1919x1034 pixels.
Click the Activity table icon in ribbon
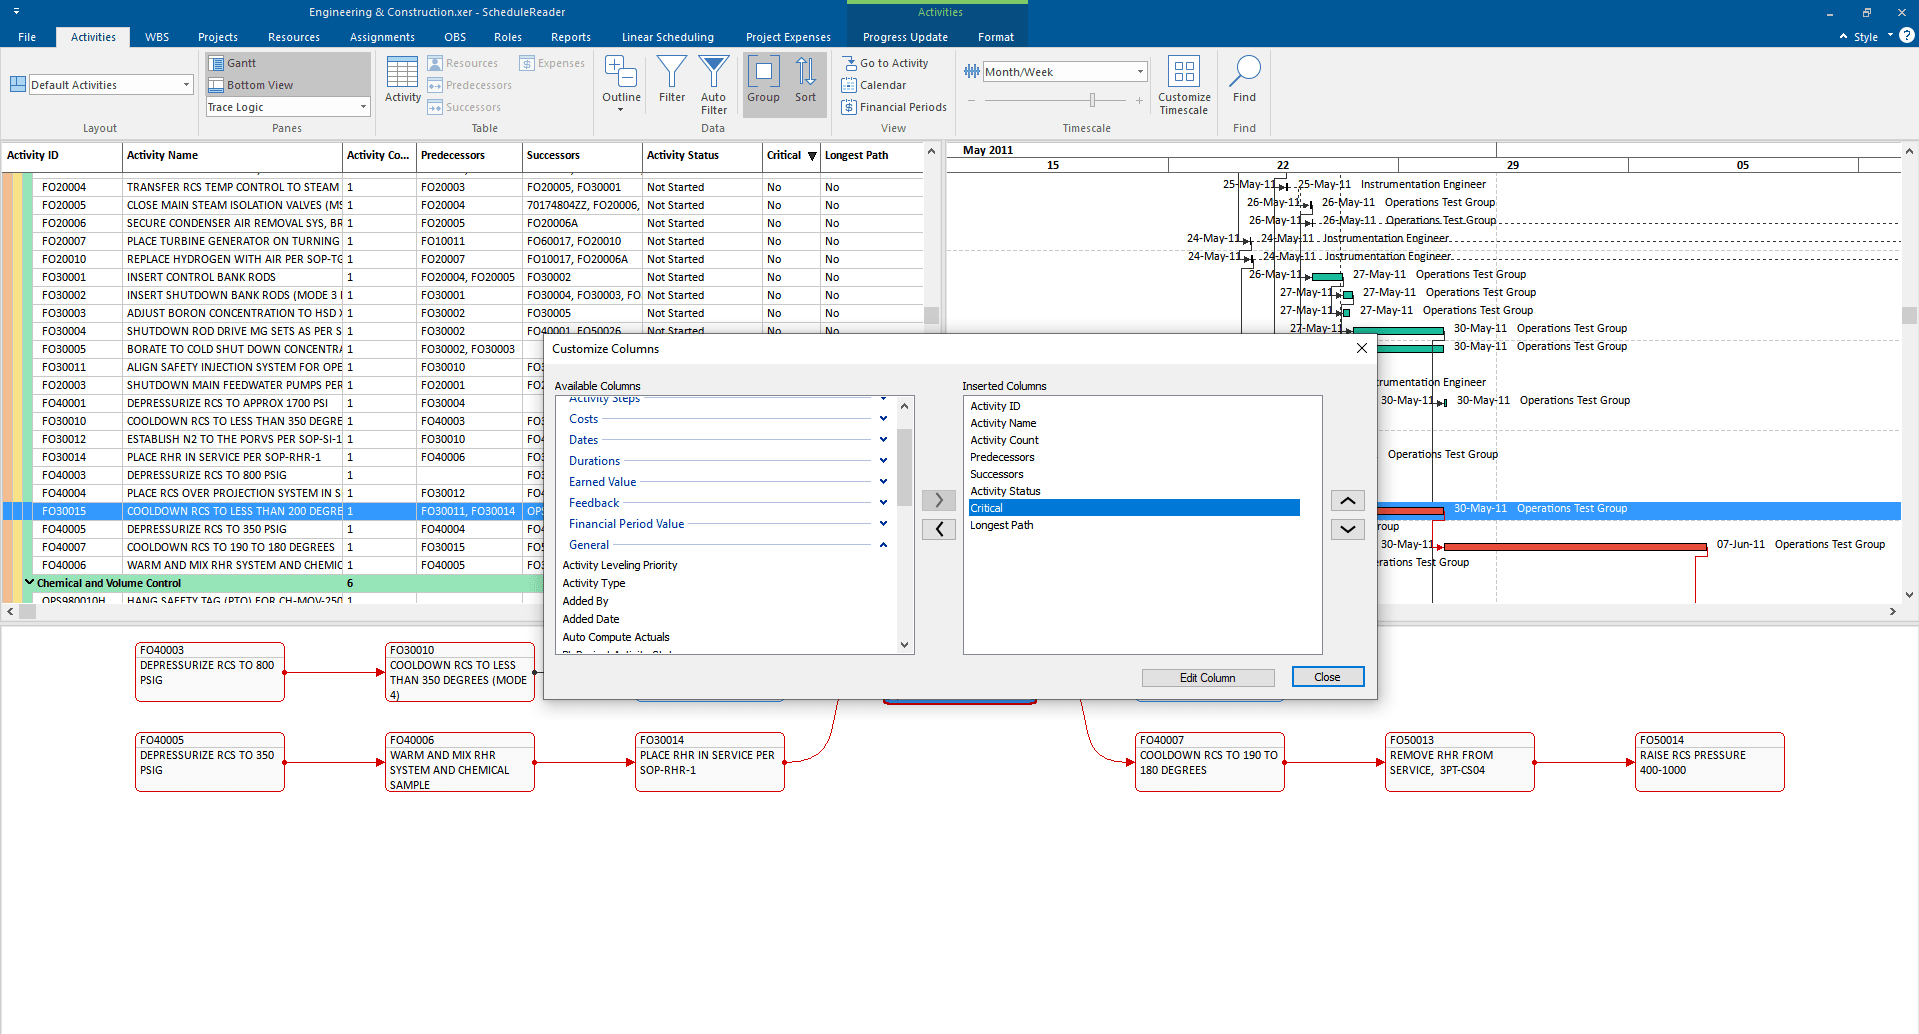point(402,80)
